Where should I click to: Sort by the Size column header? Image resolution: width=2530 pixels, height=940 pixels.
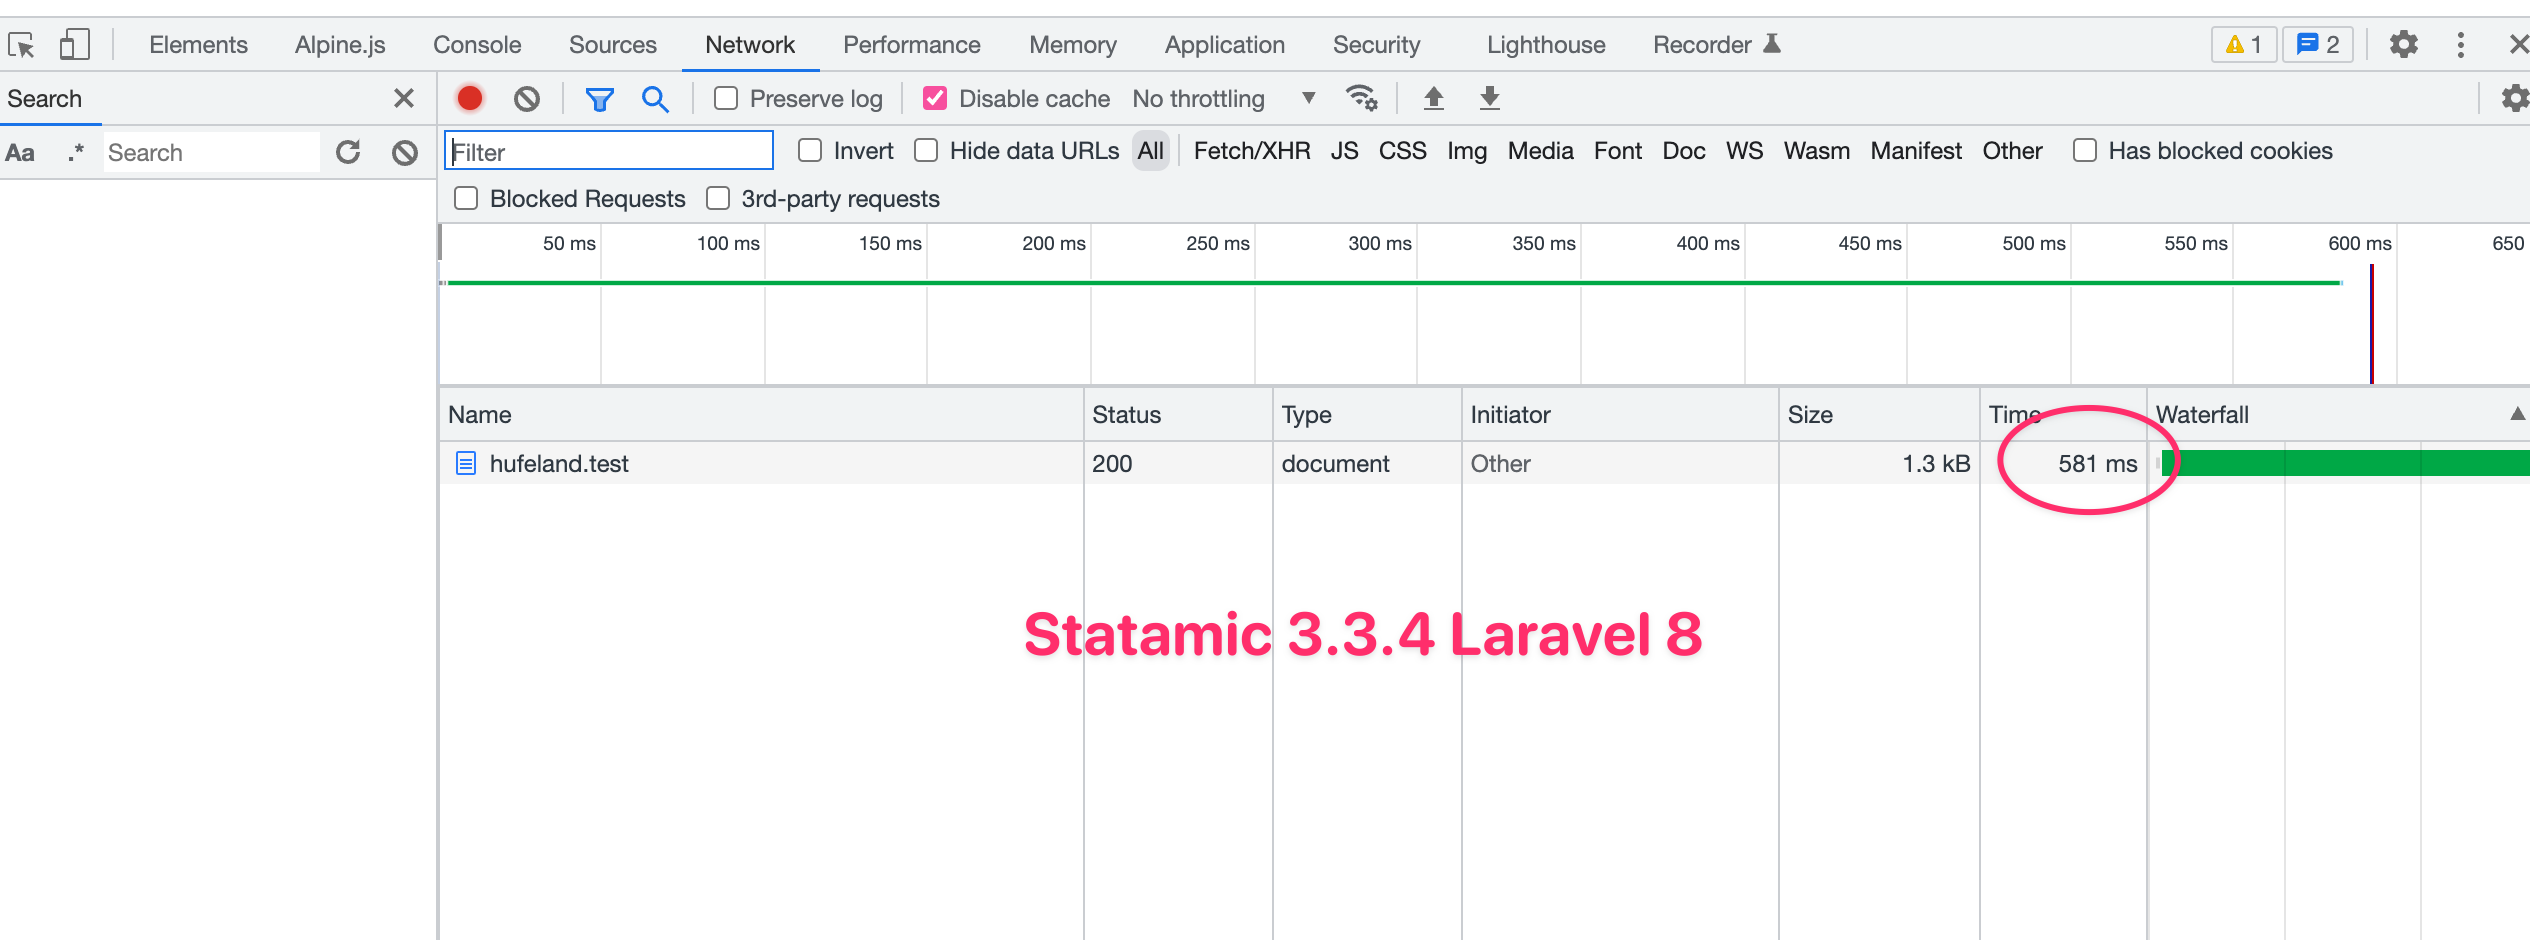(1879, 414)
